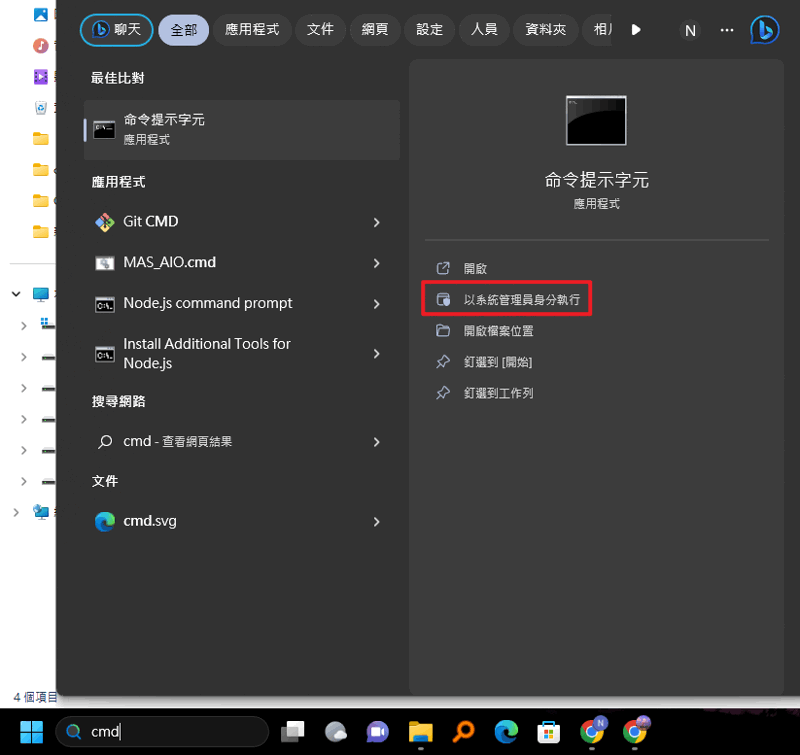Viewport: 800px width, 755px height.
Task: Switch to the 網頁 filter tab
Action: point(375,30)
